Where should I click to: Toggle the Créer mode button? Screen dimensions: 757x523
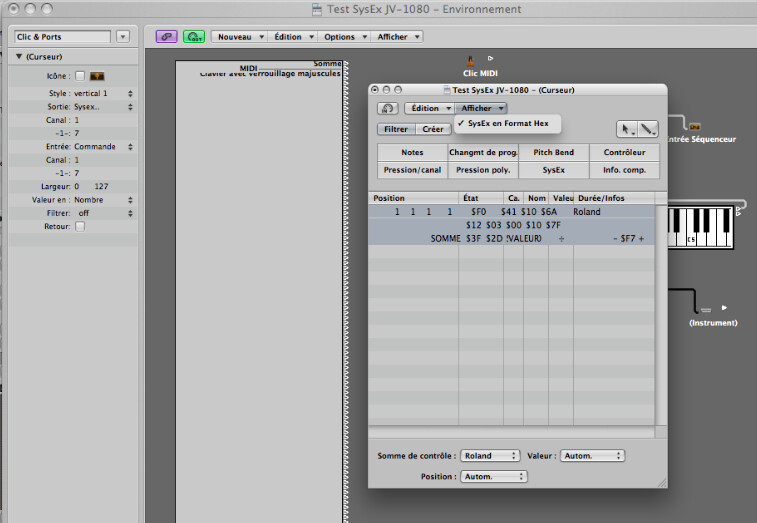point(433,129)
